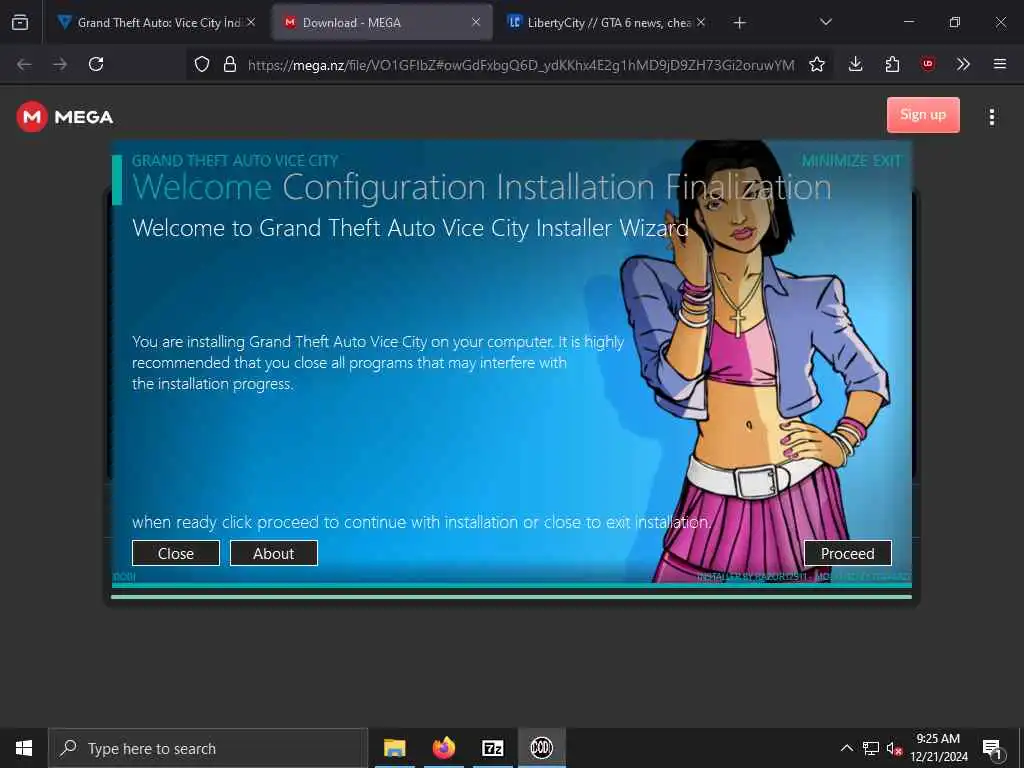Screen dimensions: 1024x768
Task: Select the Finalization step heading
Action: coord(748,187)
